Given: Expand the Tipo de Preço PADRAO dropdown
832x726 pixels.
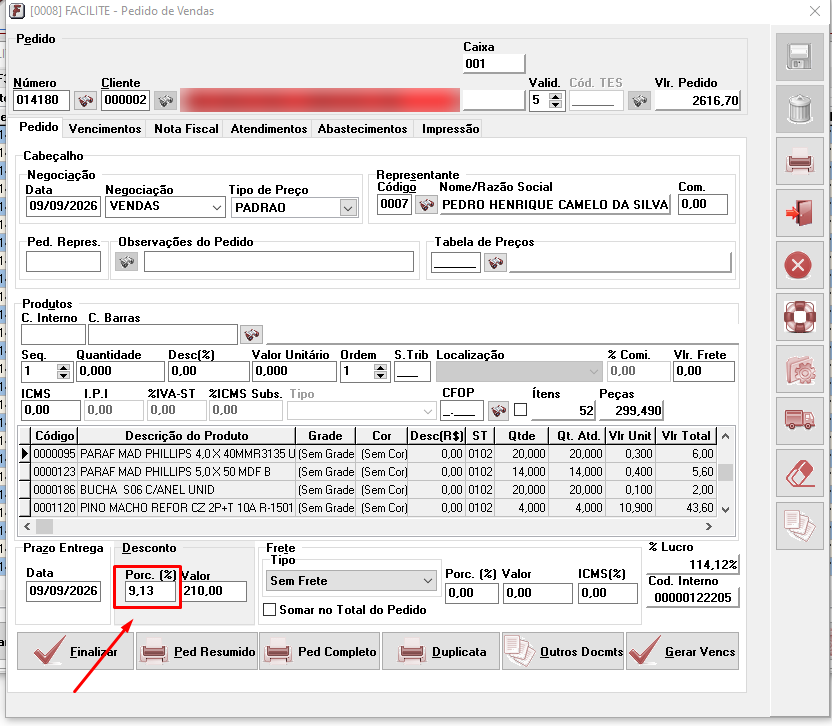Looking at the screenshot, I should click(348, 208).
